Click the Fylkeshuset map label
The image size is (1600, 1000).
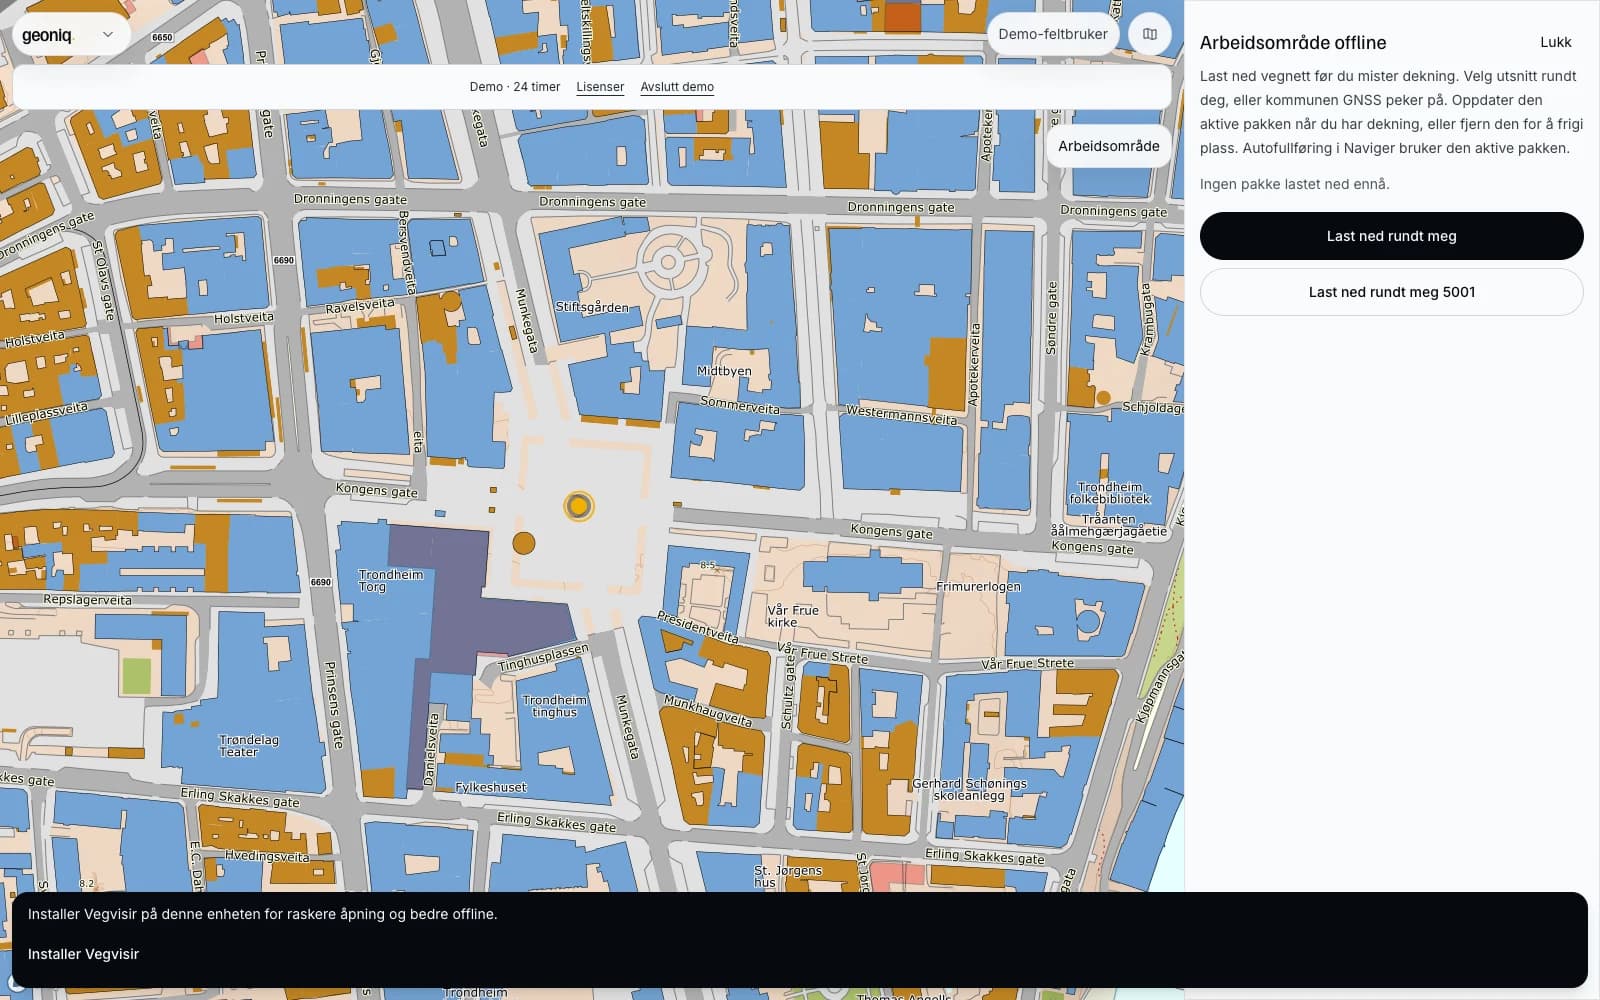[x=491, y=787]
